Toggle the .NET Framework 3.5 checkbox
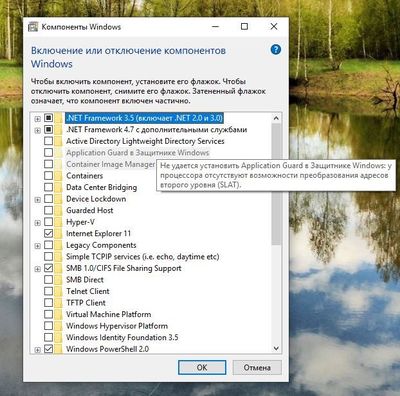The image size is (400, 396). (49, 118)
